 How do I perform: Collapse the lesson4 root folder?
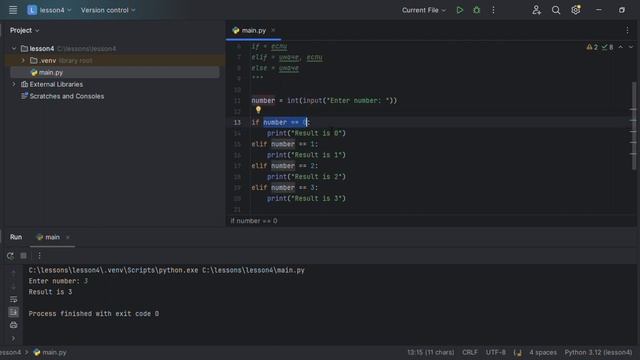pyautogui.click(x=14, y=49)
